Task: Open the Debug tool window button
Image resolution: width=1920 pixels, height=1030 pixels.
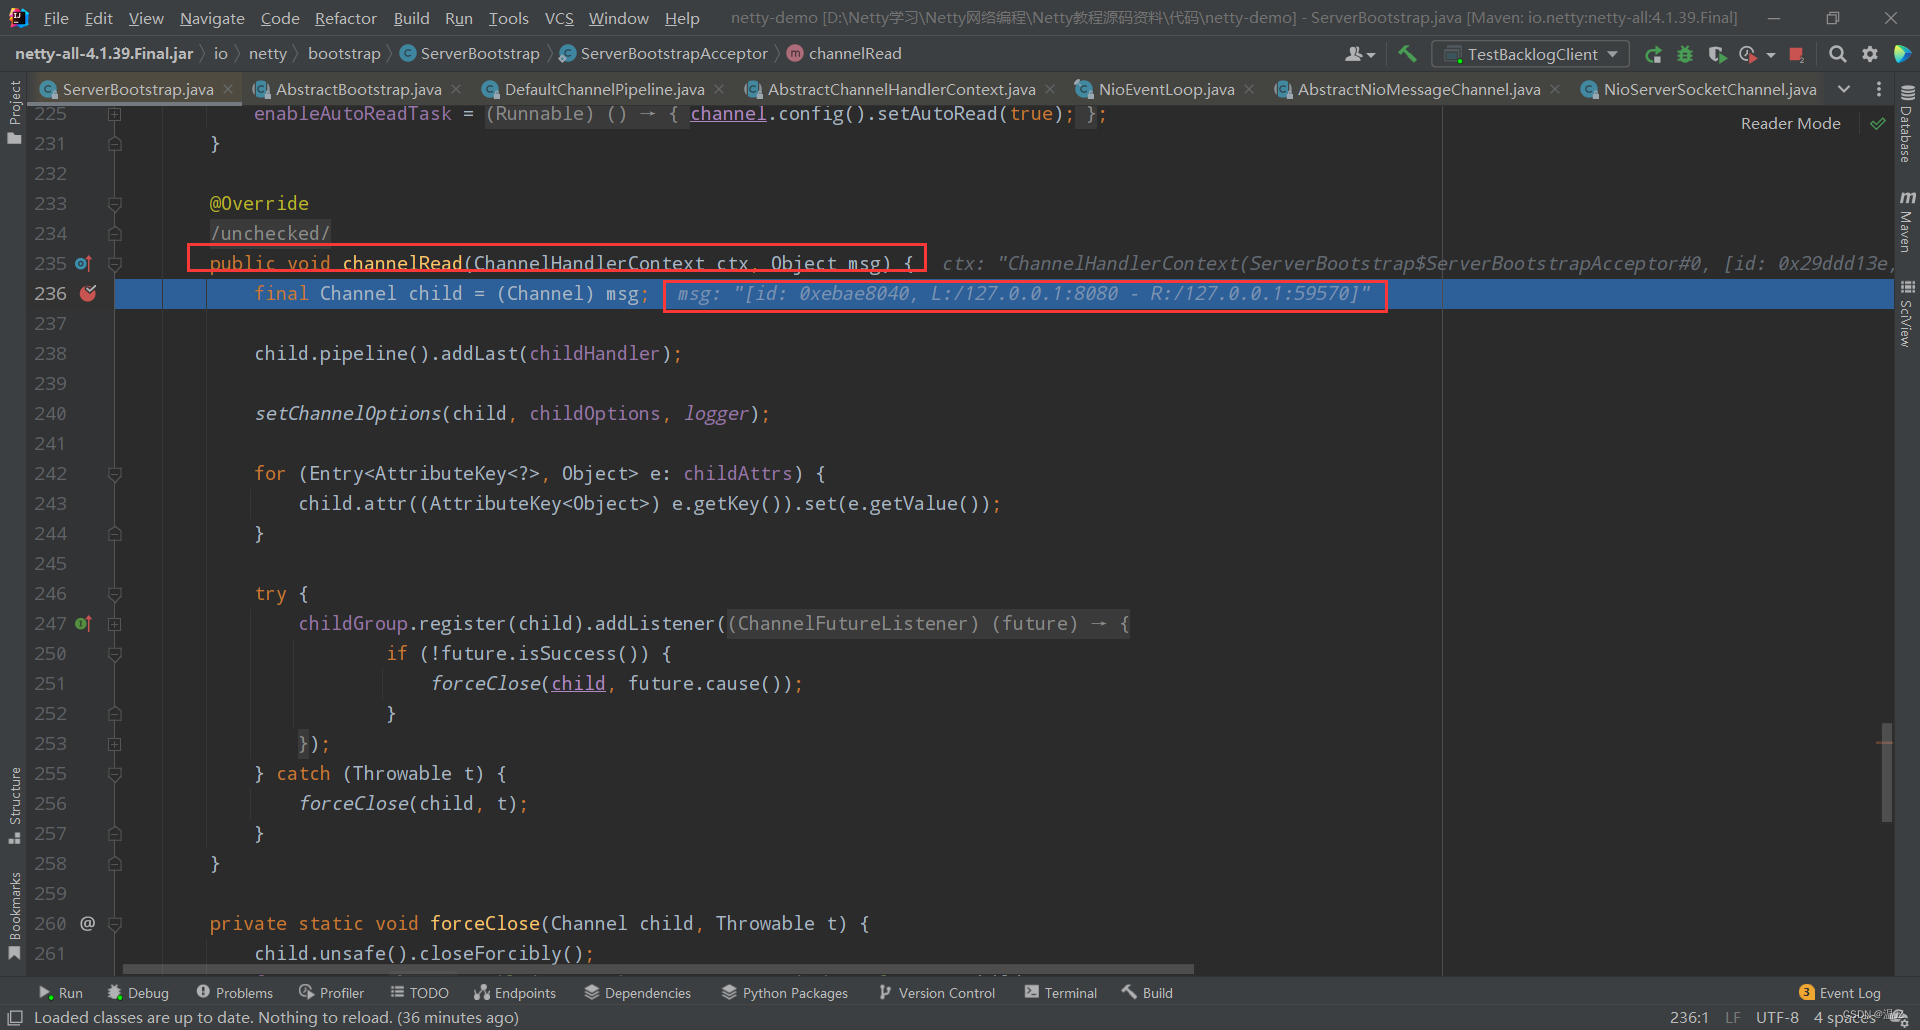Action: coord(138,992)
